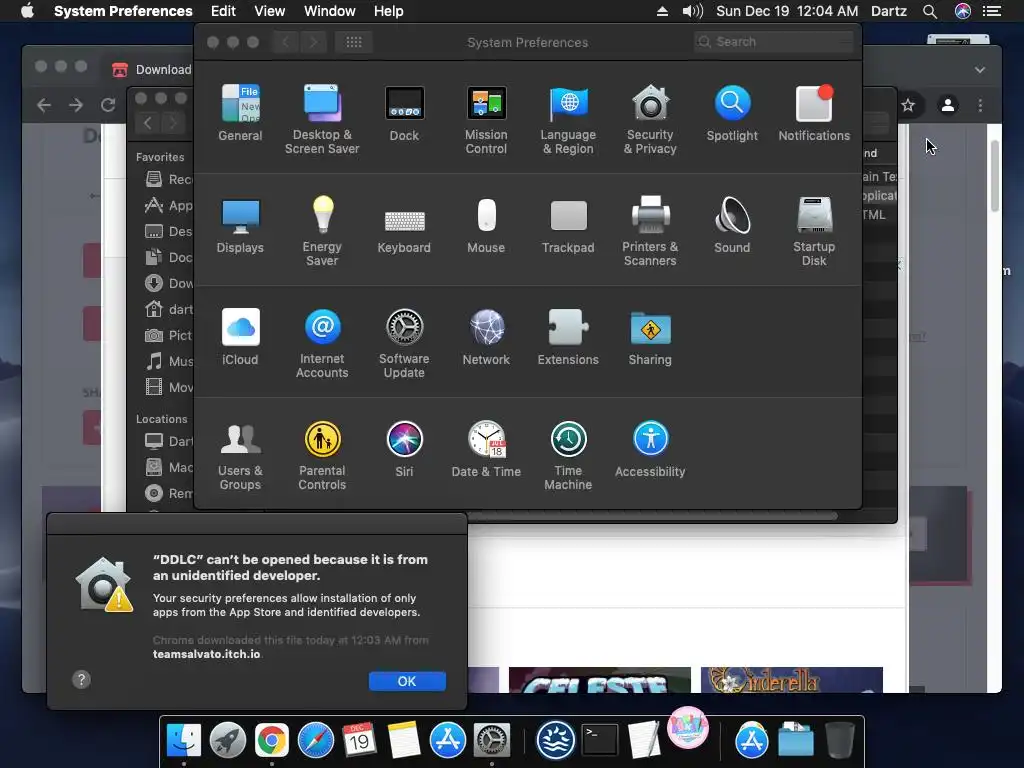Open Internet Accounts preferences
This screenshot has height=768, width=1024.
pyautogui.click(x=322, y=343)
